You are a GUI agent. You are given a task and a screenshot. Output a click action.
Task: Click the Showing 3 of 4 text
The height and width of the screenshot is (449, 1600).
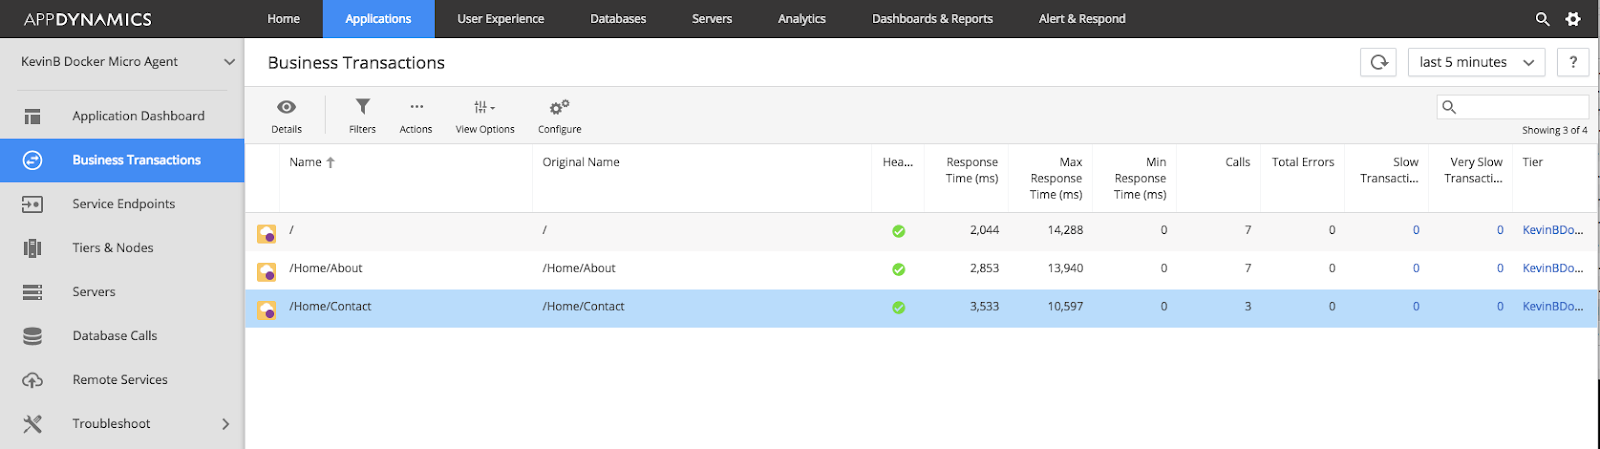pos(1554,130)
